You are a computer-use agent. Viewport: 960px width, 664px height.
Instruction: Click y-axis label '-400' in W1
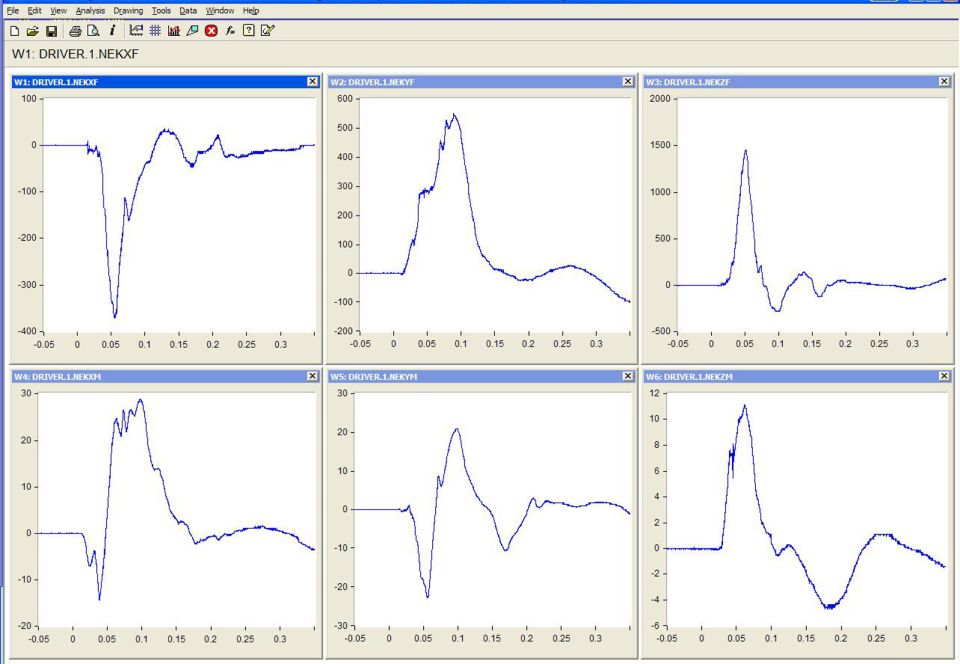click(28, 331)
